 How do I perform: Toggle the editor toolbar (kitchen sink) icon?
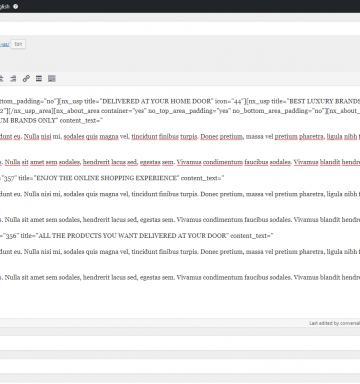52,79
